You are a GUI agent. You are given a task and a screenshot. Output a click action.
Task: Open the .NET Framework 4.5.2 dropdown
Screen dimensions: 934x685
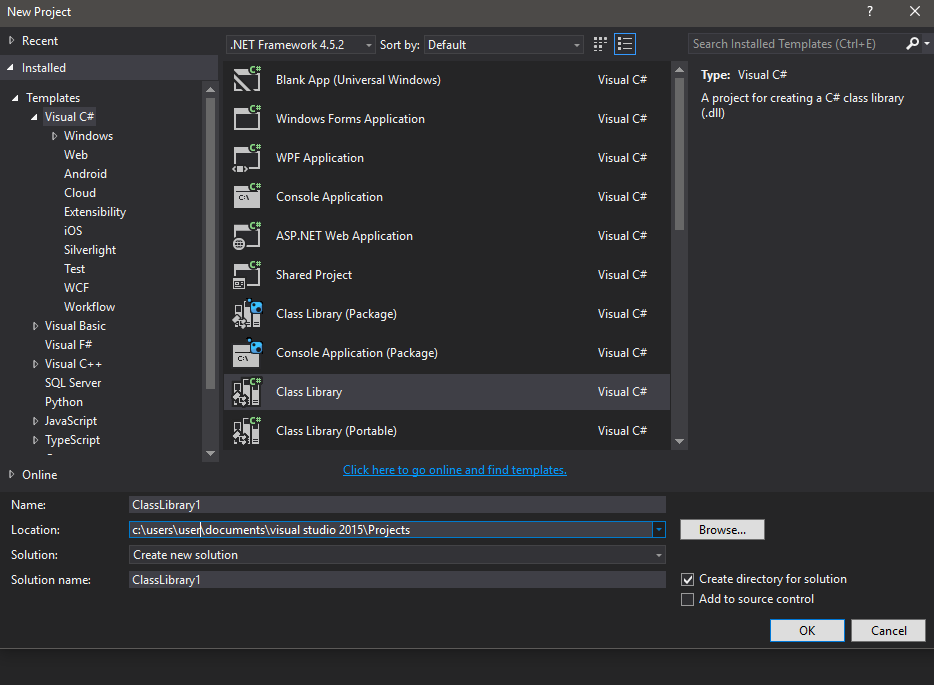tap(301, 45)
